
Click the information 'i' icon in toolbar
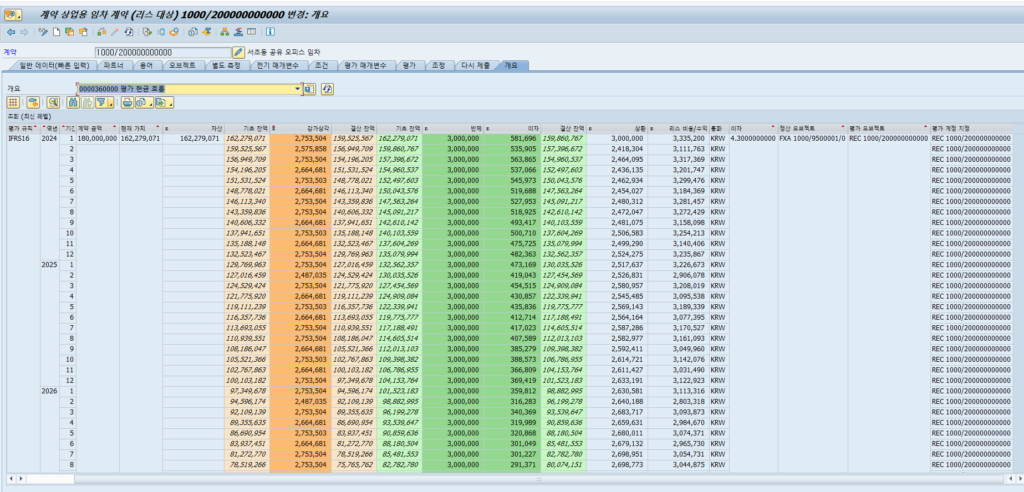click(270, 32)
